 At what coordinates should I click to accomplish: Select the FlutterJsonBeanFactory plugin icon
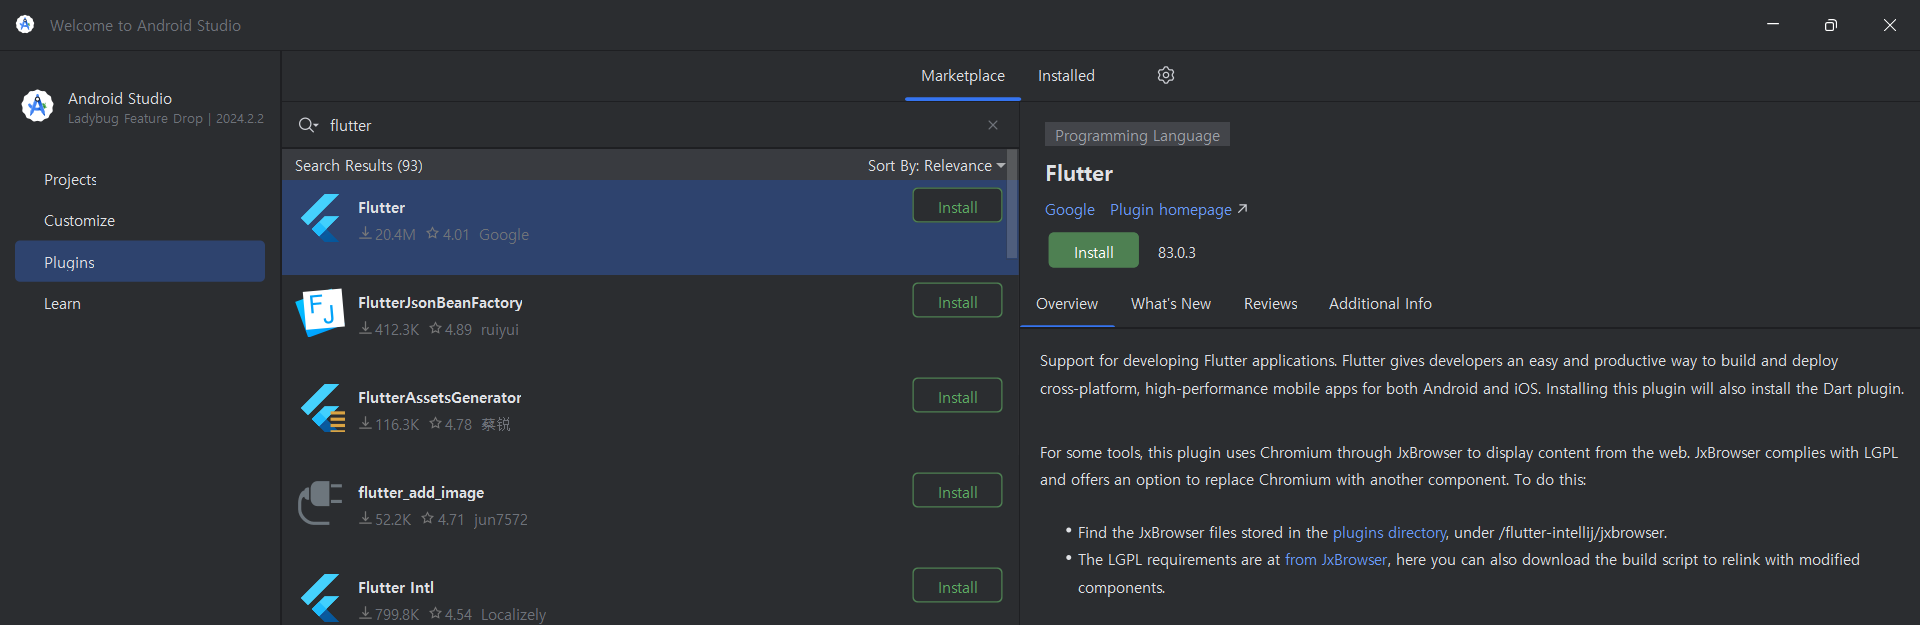[321, 312]
